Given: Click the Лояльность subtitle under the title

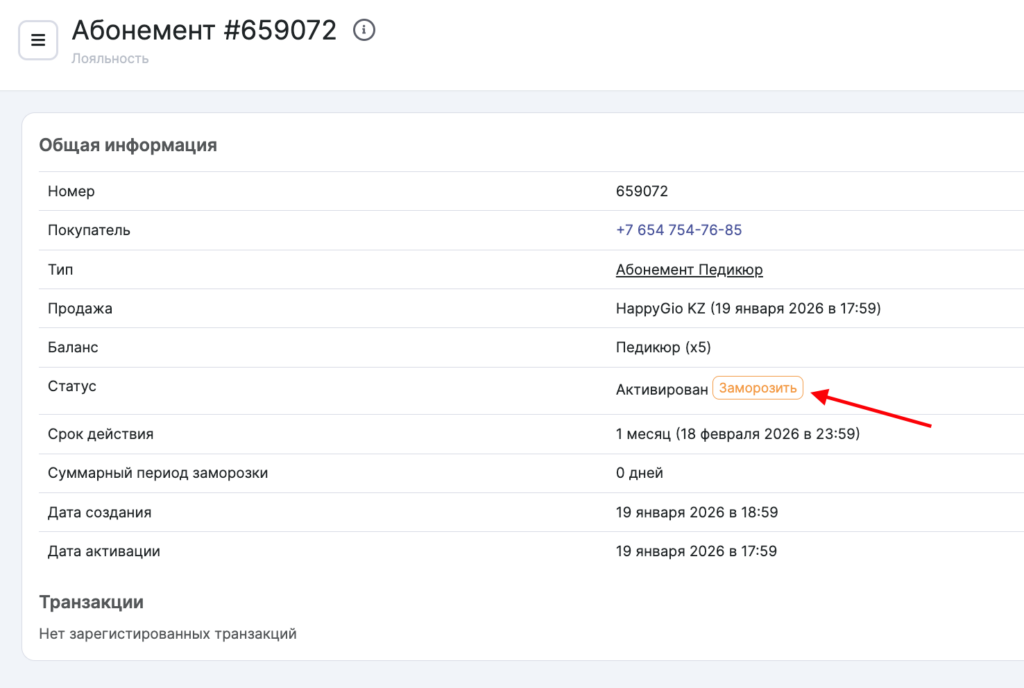Looking at the screenshot, I should (x=110, y=59).
